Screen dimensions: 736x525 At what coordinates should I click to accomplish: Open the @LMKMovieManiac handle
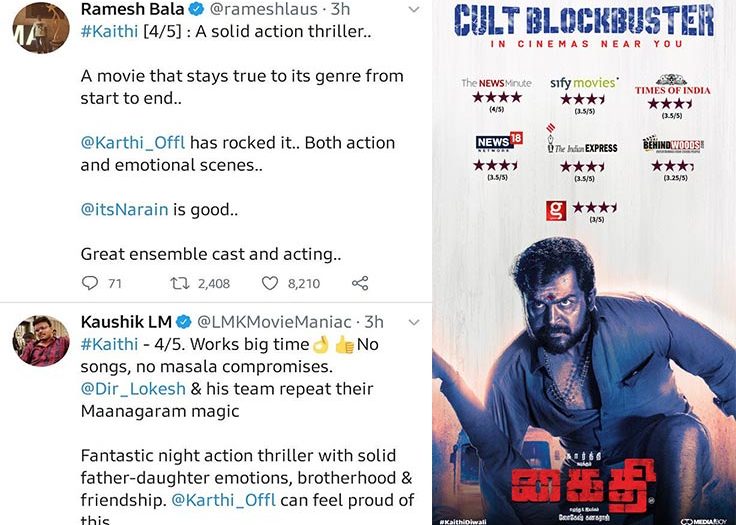(274, 322)
